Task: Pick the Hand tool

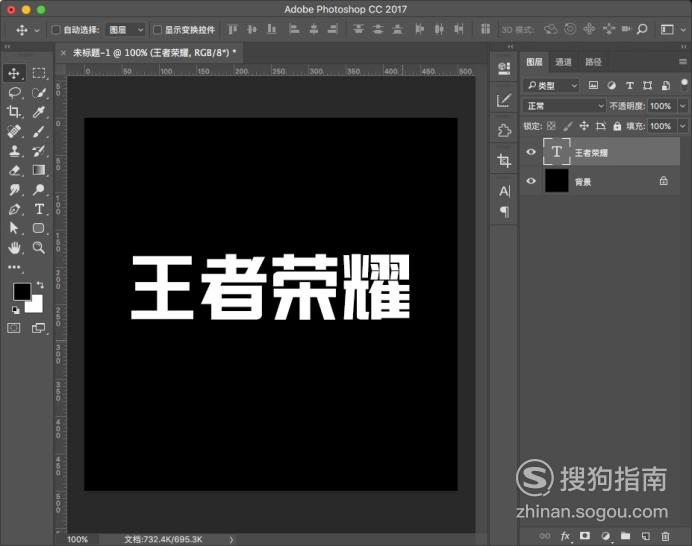Action: 14,248
